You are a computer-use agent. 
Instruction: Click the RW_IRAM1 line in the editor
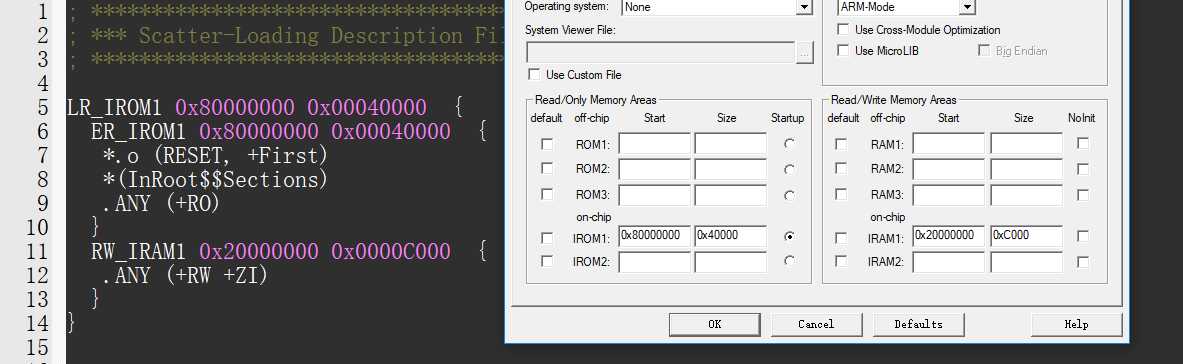tap(290, 251)
